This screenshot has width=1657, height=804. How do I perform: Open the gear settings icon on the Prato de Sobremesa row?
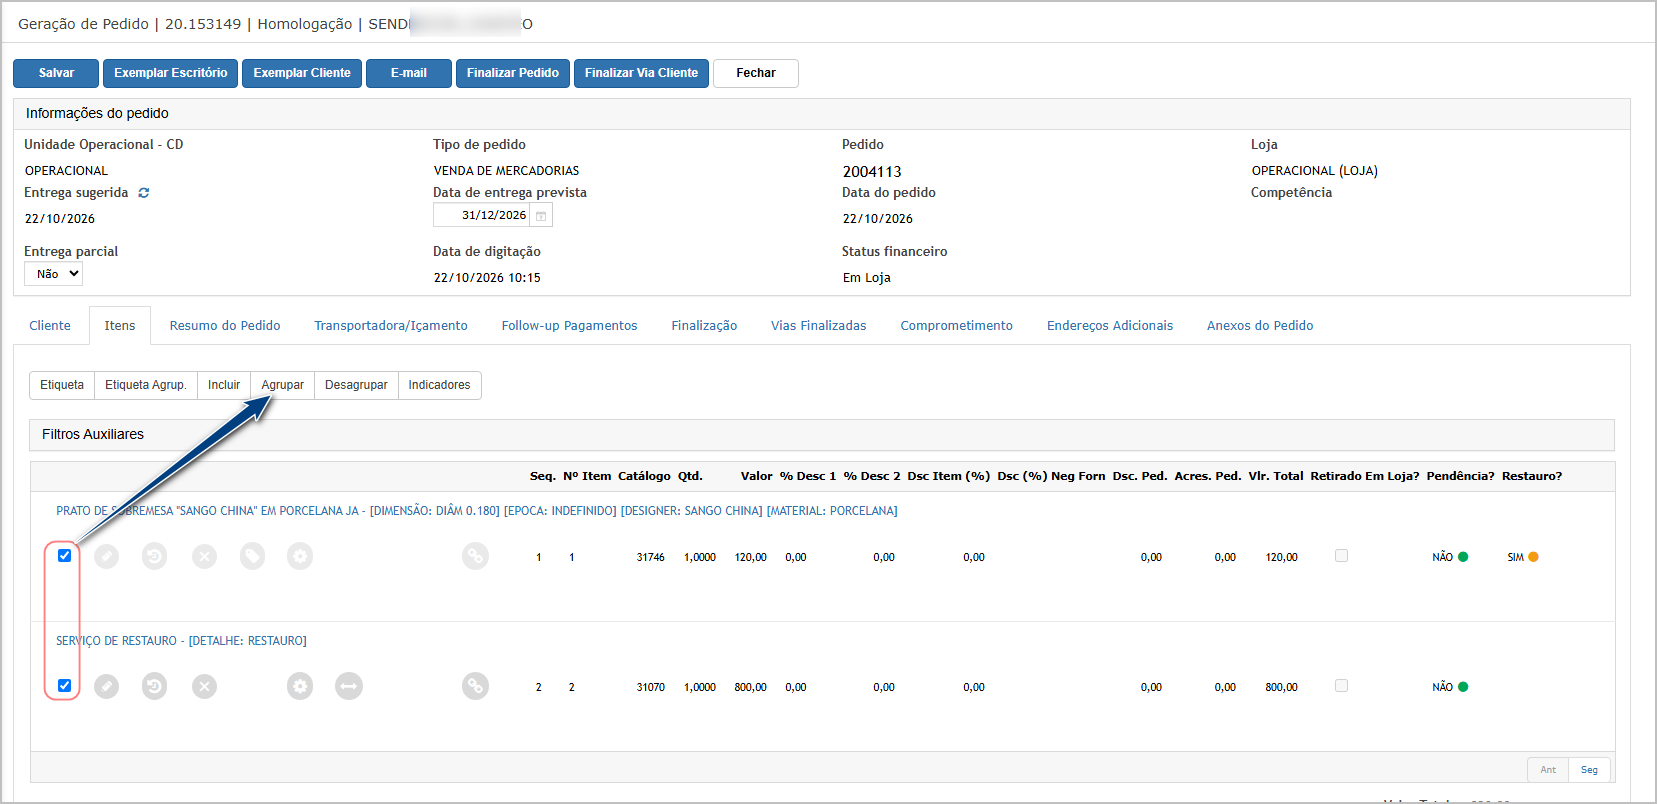(x=300, y=556)
